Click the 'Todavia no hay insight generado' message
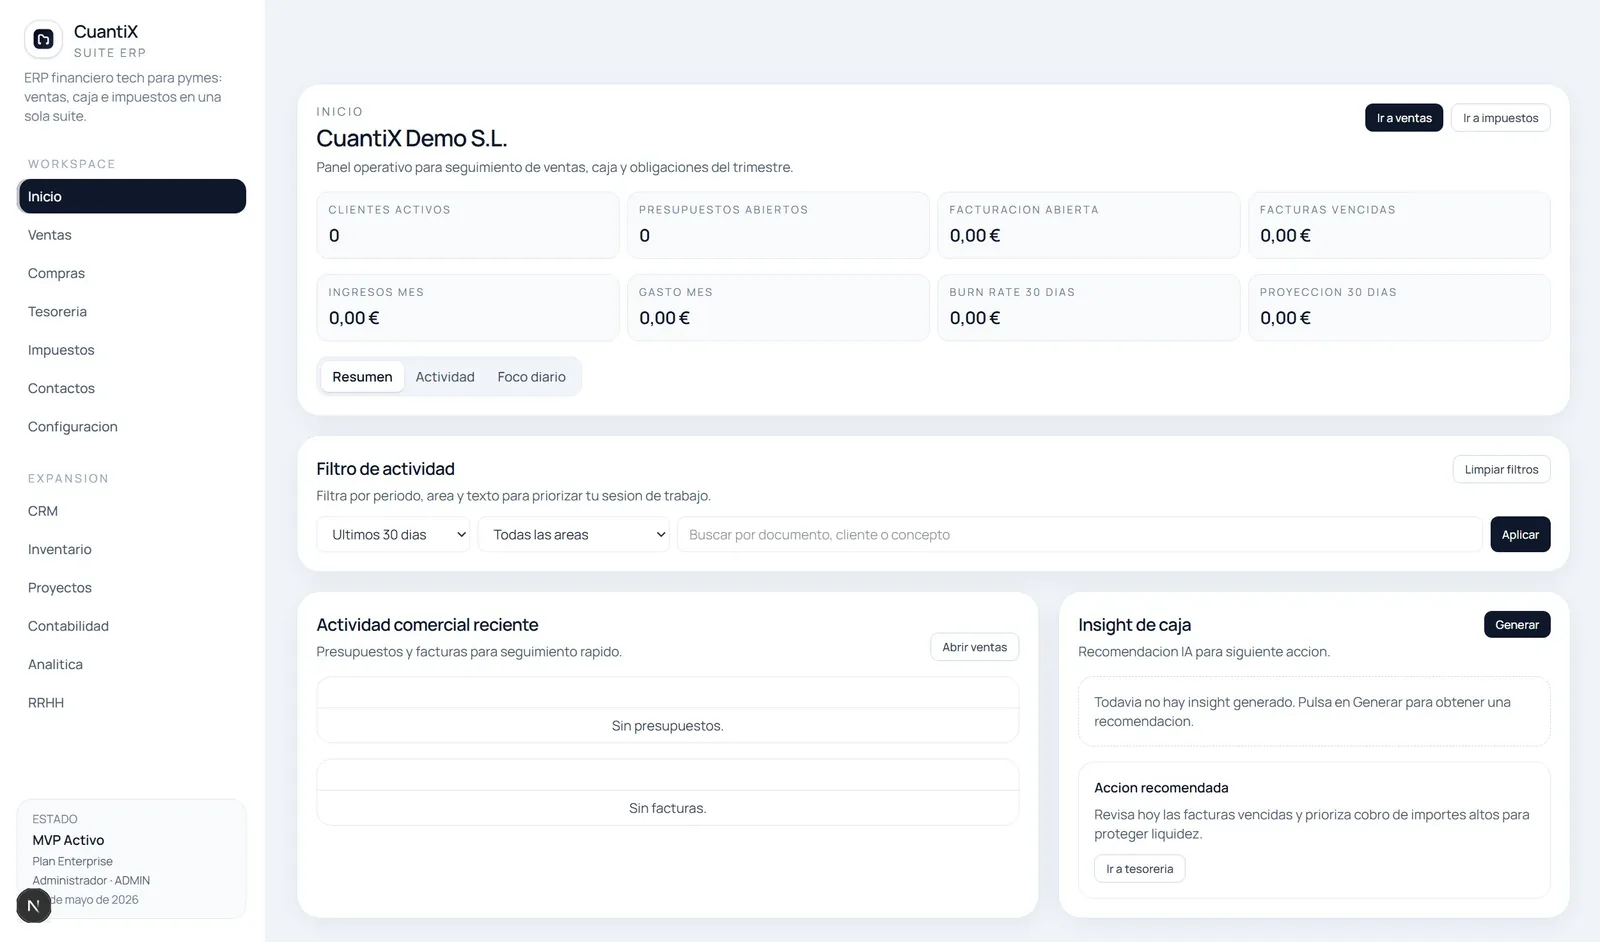Screen dimensions: 1600x942 (1302, 712)
